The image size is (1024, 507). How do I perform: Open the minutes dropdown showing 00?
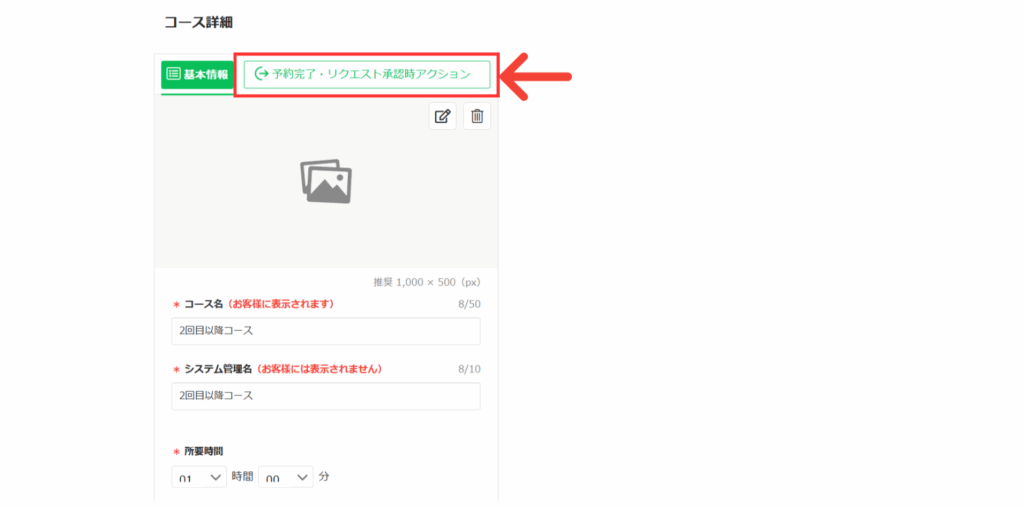(x=285, y=478)
